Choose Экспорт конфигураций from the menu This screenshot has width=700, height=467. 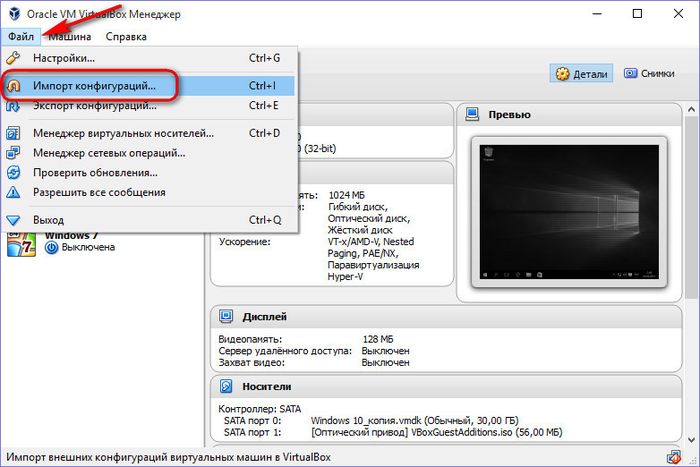tap(94, 106)
